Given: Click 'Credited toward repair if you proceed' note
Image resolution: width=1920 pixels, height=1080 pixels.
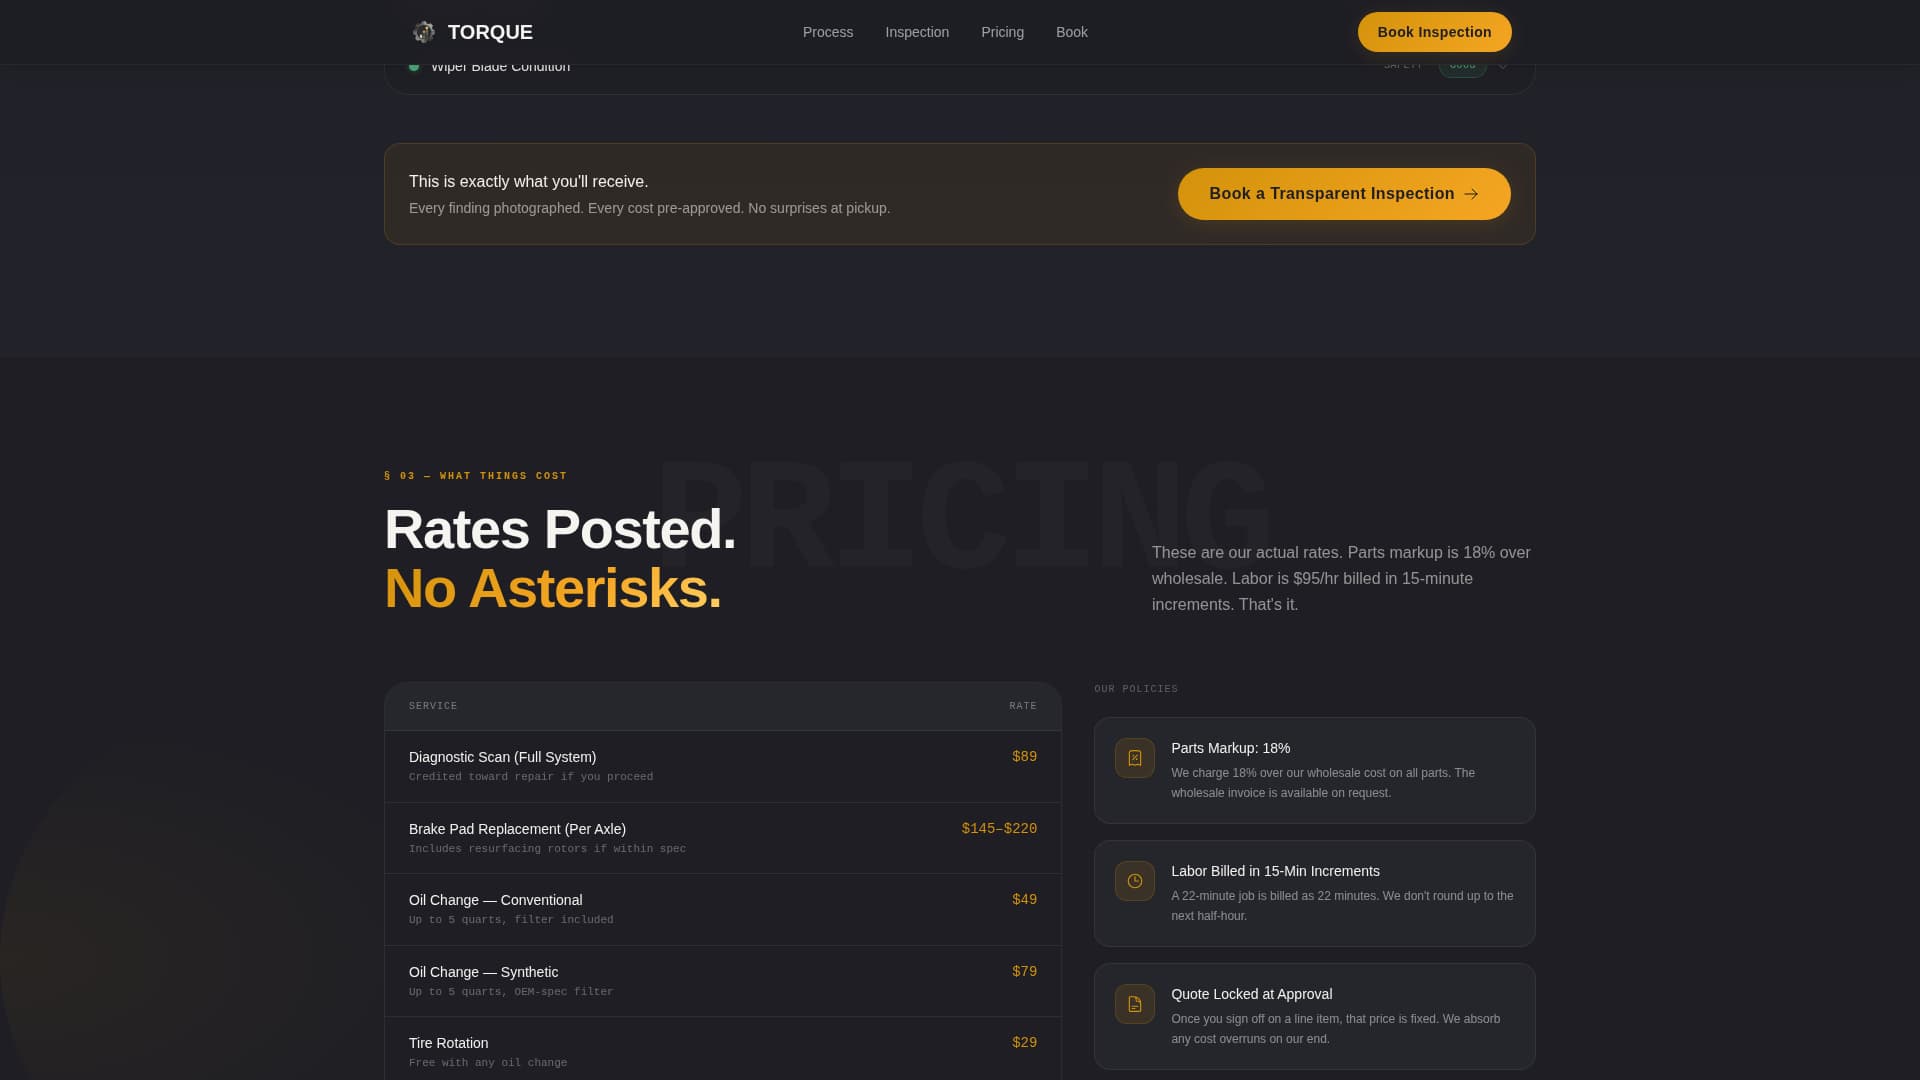Looking at the screenshot, I should point(531,777).
